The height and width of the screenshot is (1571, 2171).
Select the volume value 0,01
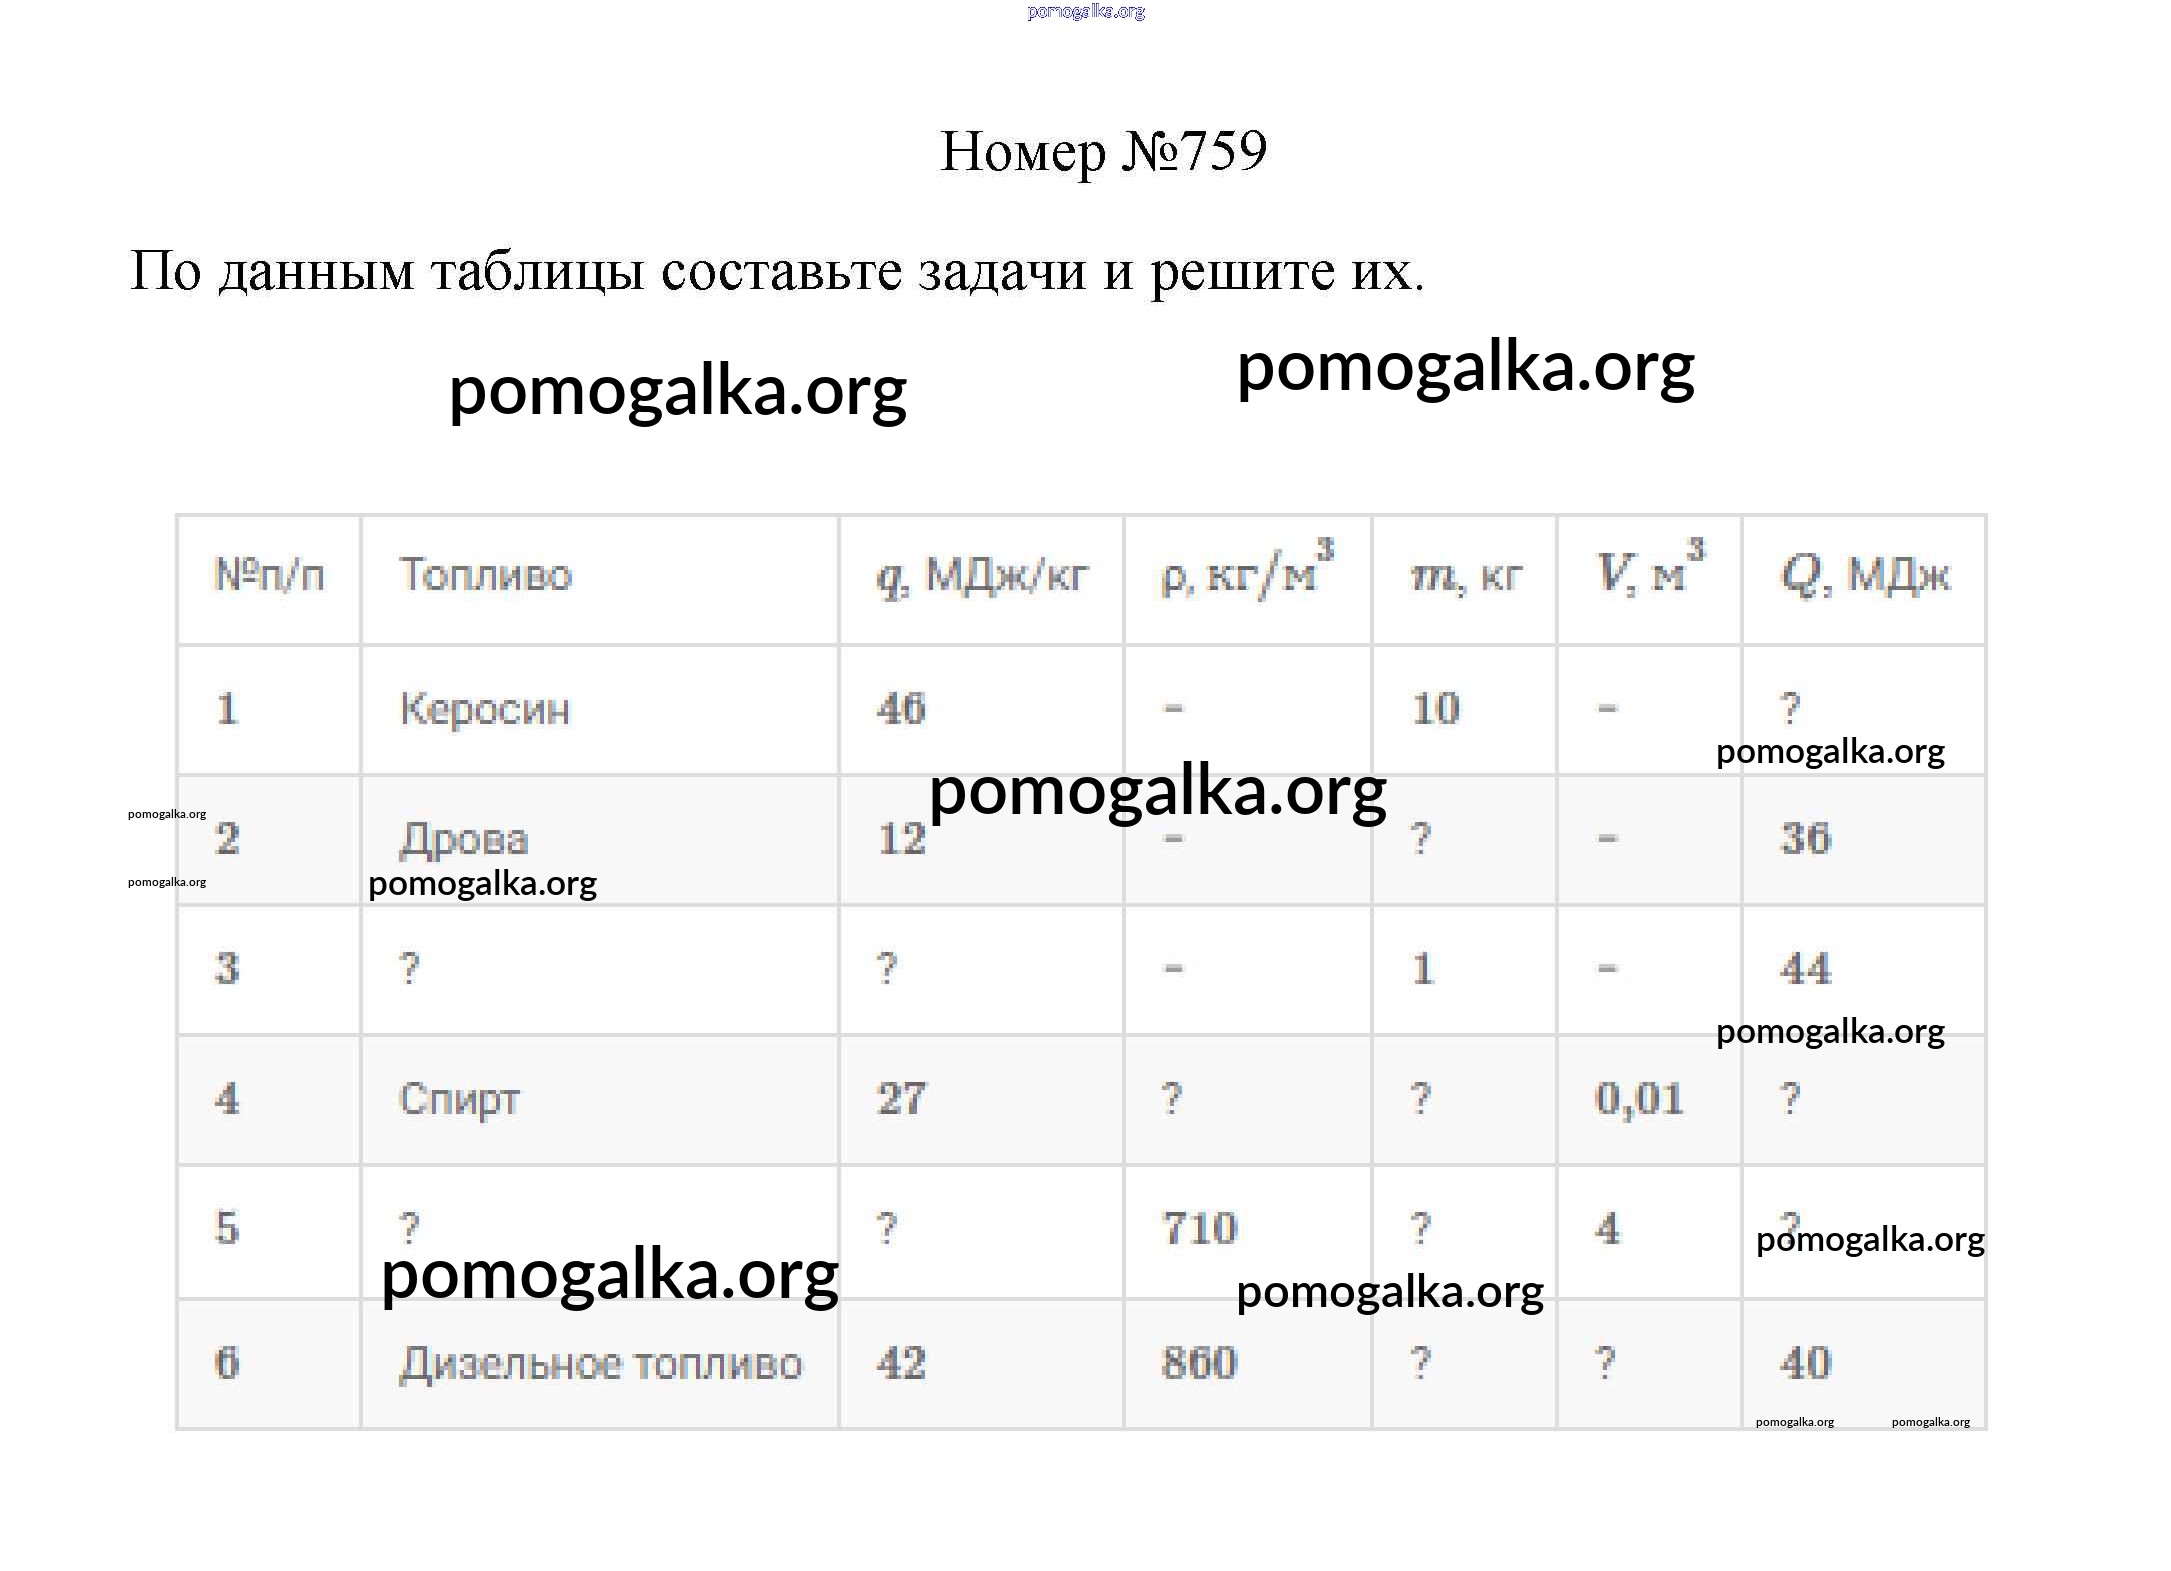pyautogui.click(x=1638, y=1099)
